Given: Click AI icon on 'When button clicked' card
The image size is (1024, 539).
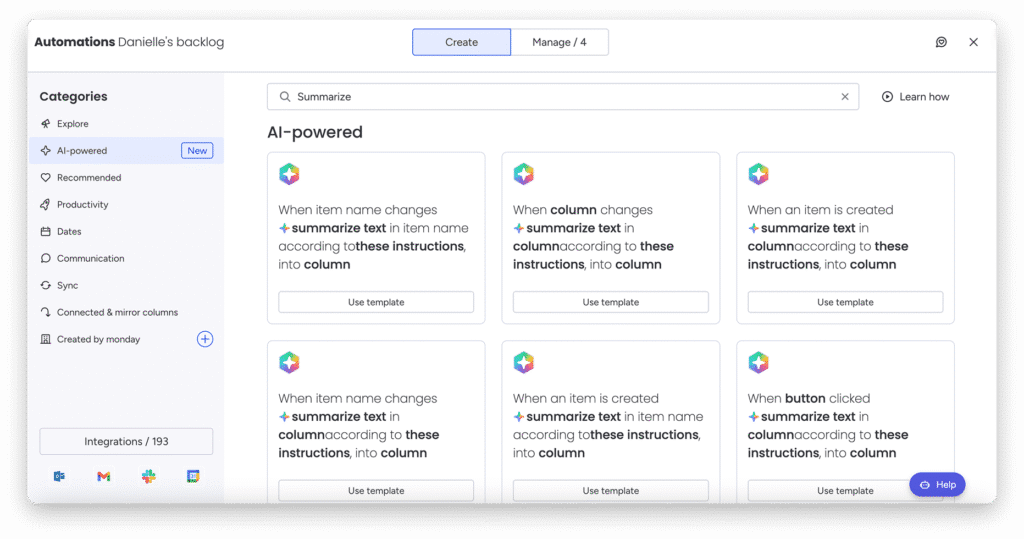Looking at the screenshot, I should pos(758,363).
